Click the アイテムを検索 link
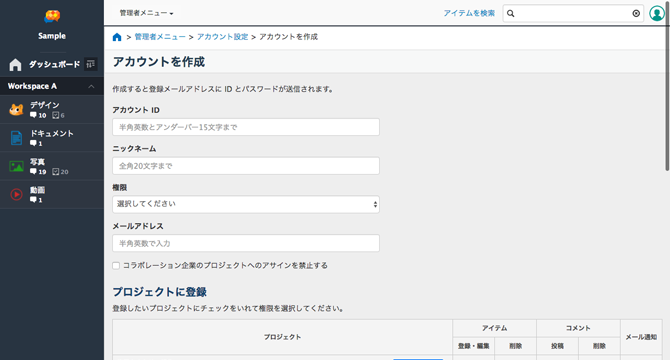 (469, 13)
